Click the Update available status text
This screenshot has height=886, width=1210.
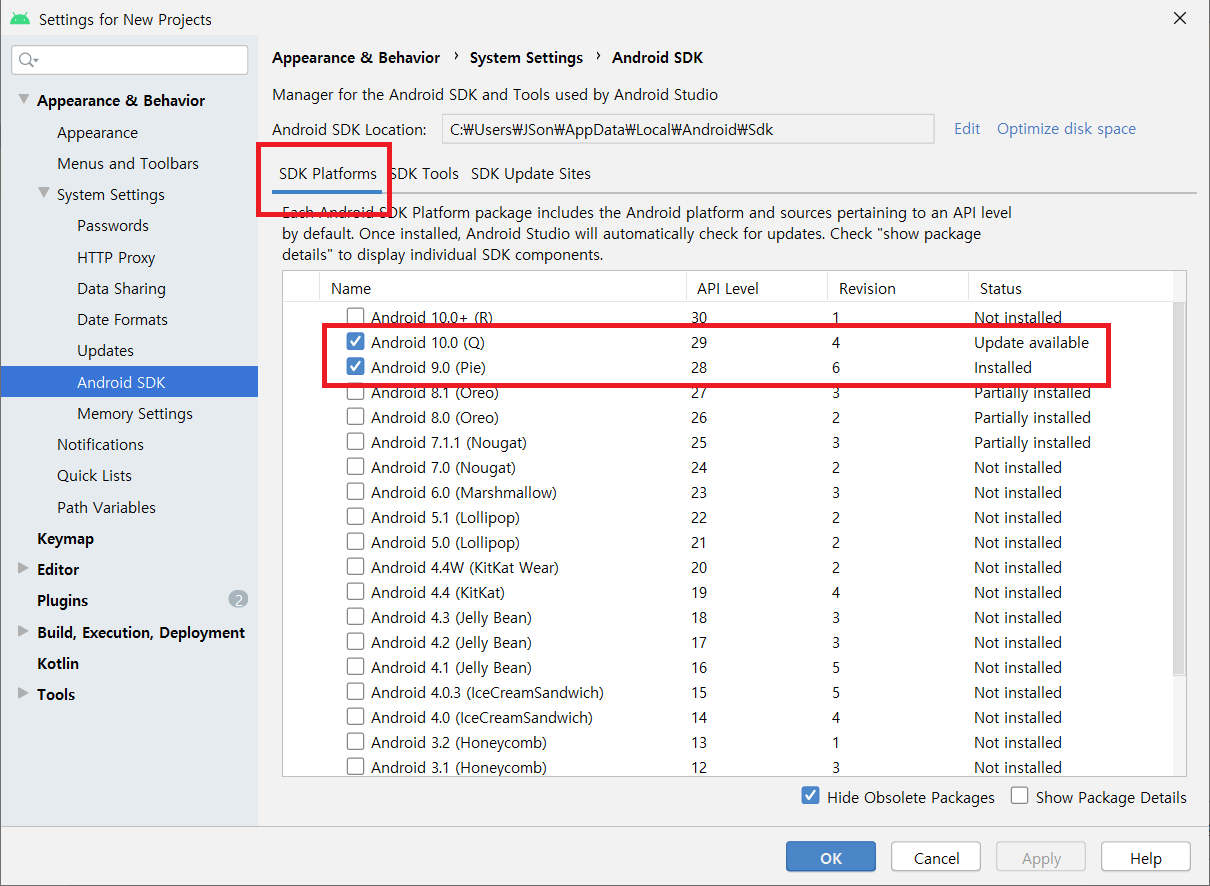[x=1031, y=342]
